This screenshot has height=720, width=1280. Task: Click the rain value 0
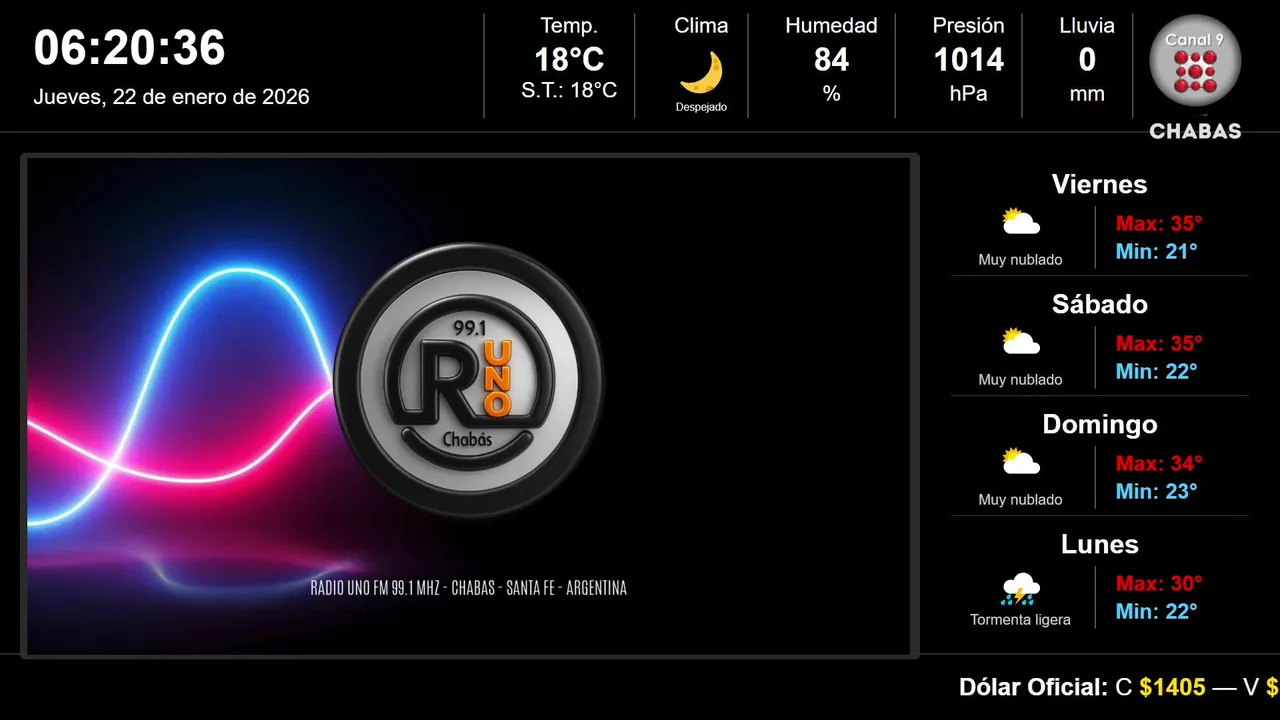click(x=1087, y=60)
